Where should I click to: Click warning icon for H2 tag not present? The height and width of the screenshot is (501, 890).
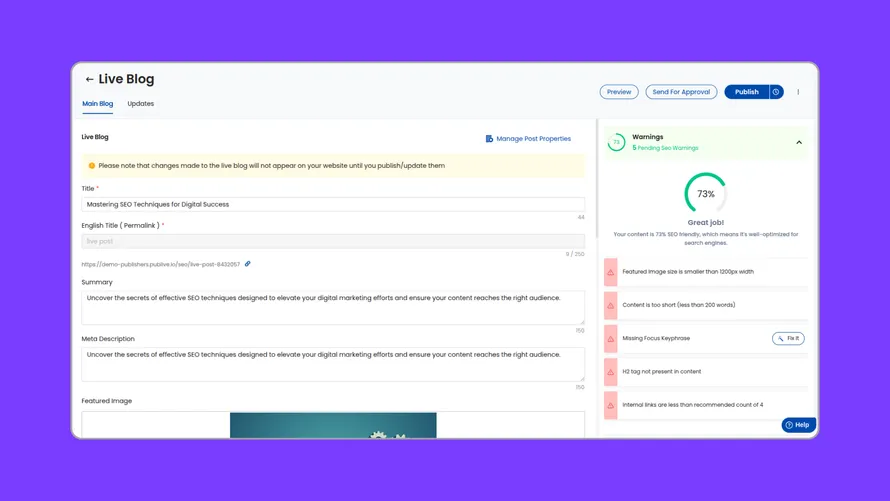(x=611, y=372)
